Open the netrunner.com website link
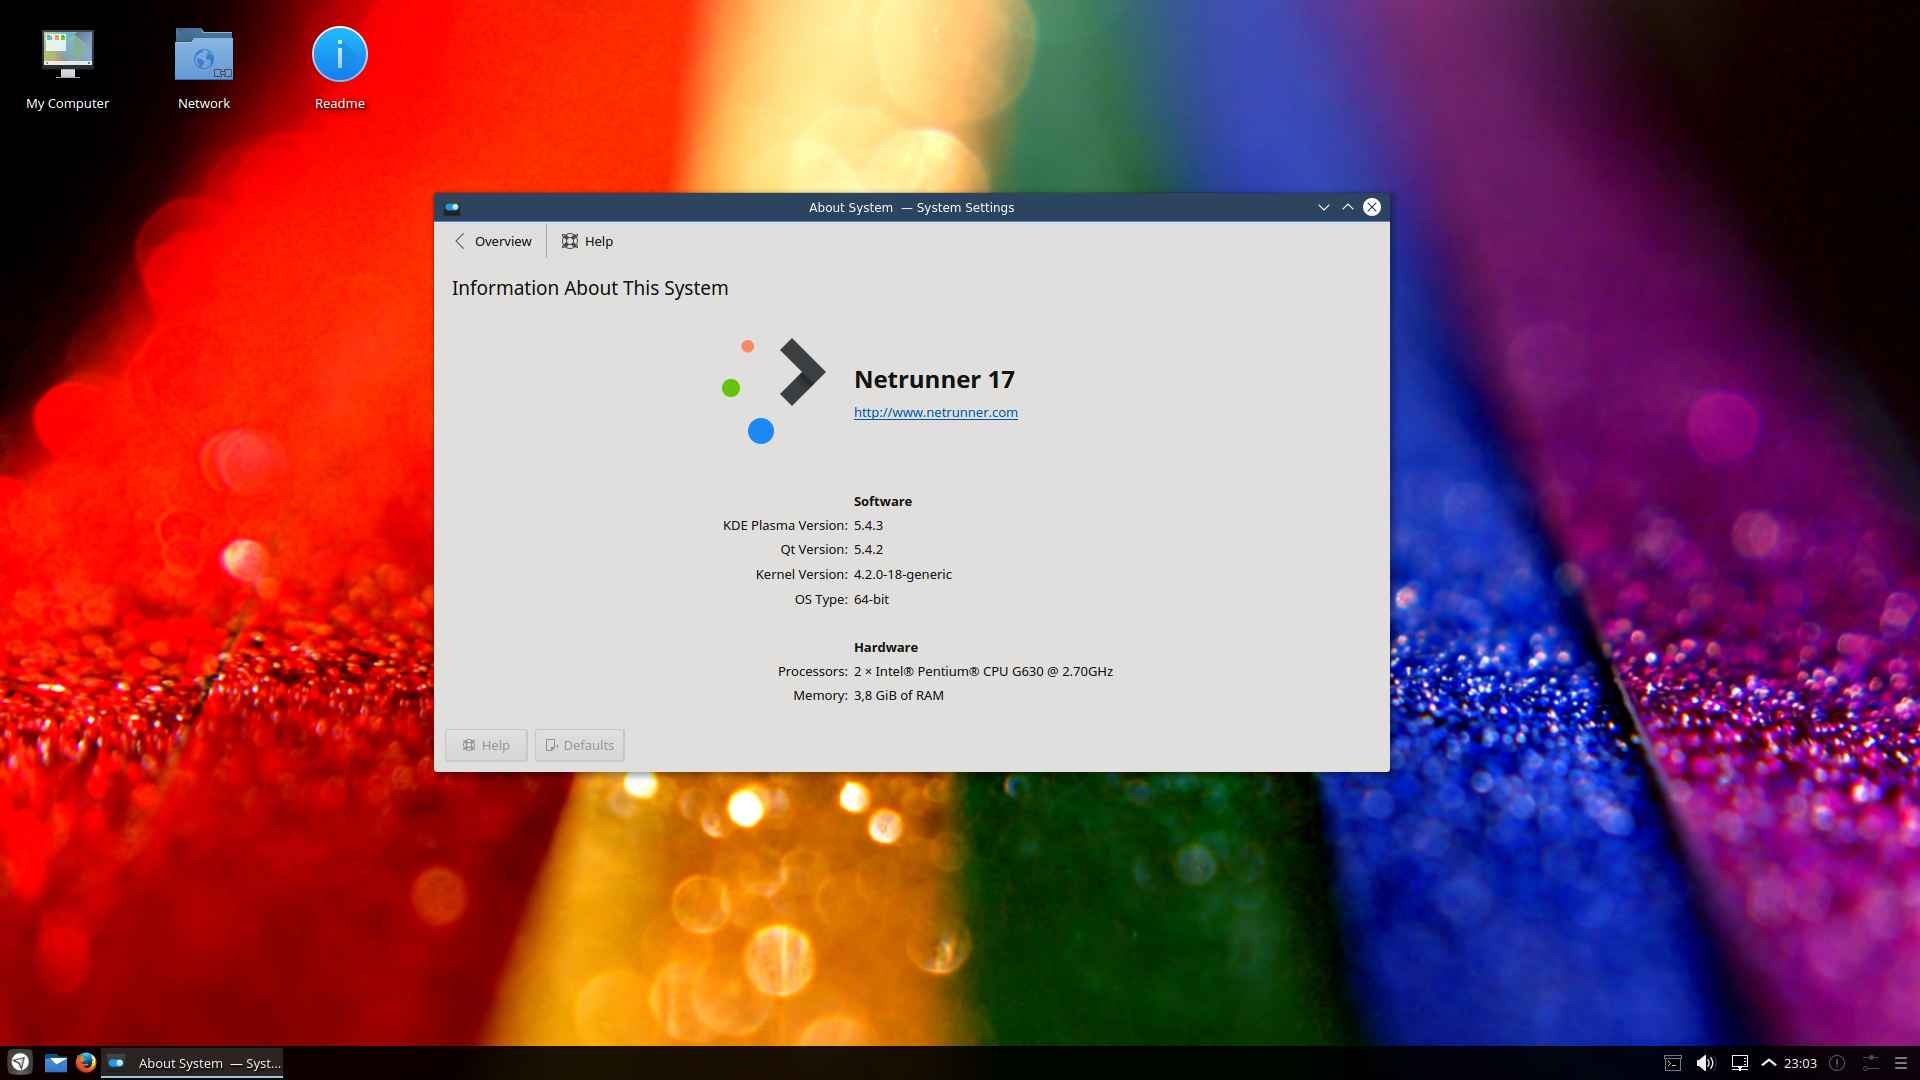Screen dimensions: 1920x1080 pos(935,412)
